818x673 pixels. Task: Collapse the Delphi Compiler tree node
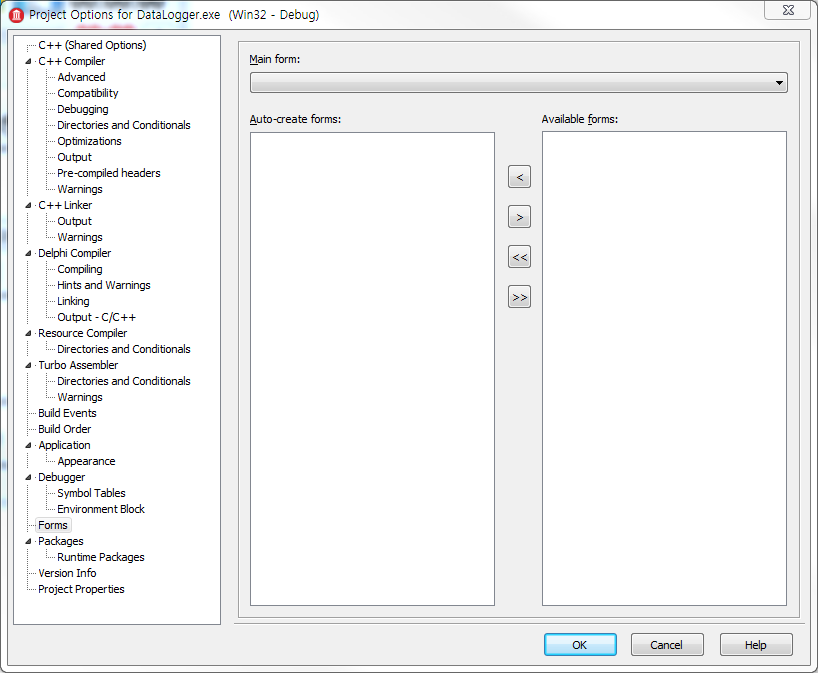[29, 253]
